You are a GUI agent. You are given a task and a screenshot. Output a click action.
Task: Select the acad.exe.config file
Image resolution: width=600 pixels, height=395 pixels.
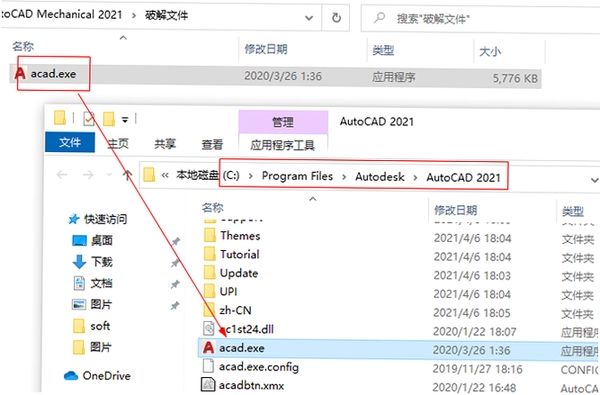coord(259,367)
